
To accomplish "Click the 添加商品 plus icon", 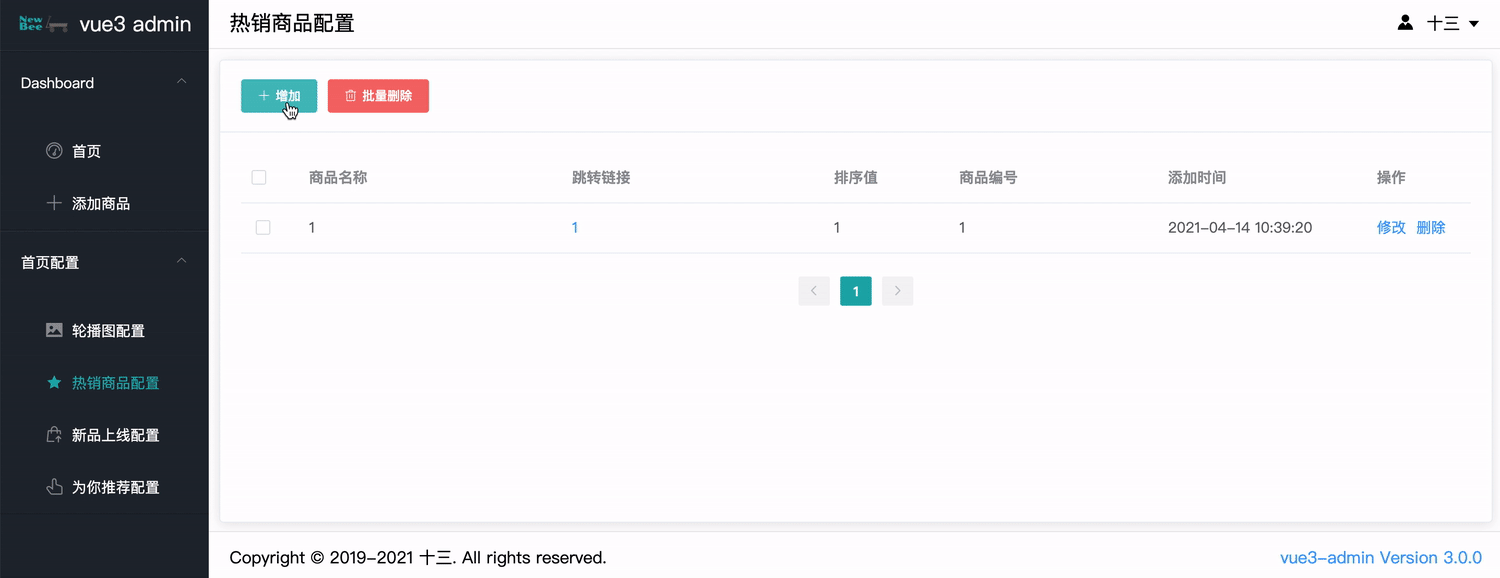I will coord(53,202).
